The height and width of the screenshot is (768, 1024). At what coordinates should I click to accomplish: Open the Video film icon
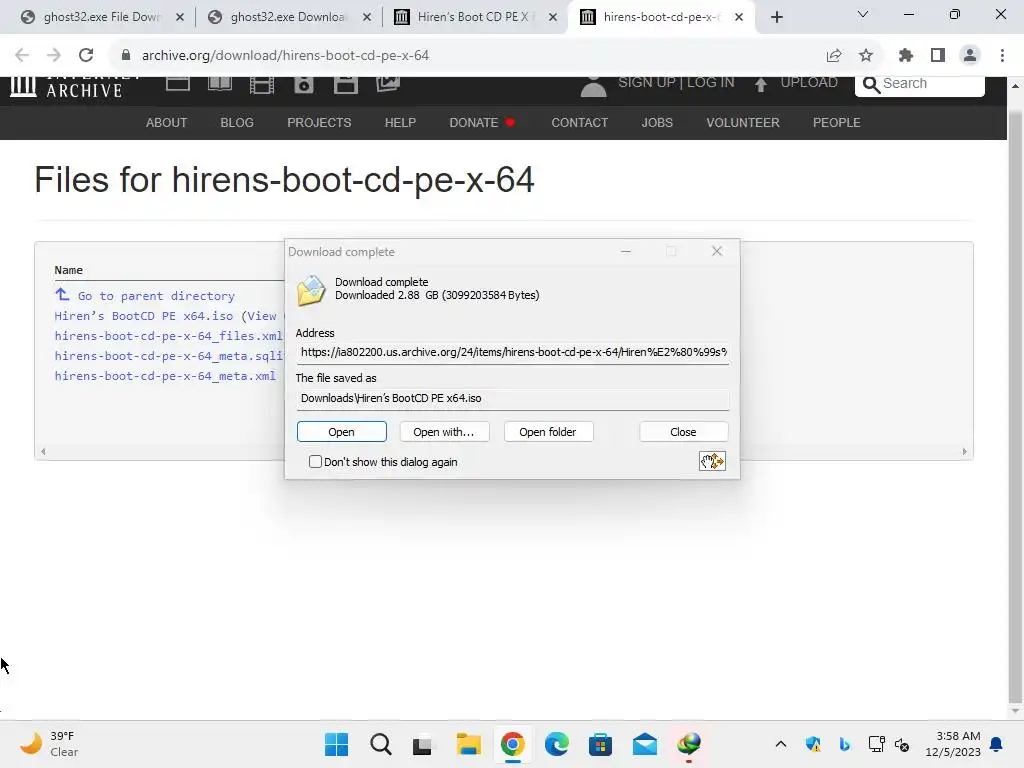coord(262,84)
